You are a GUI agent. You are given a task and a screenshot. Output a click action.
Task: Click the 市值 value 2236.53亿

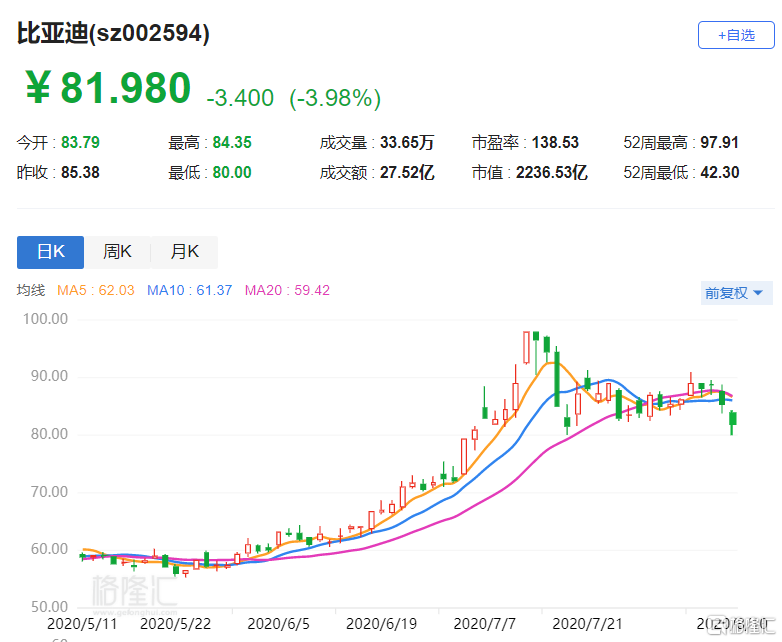pos(551,173)
